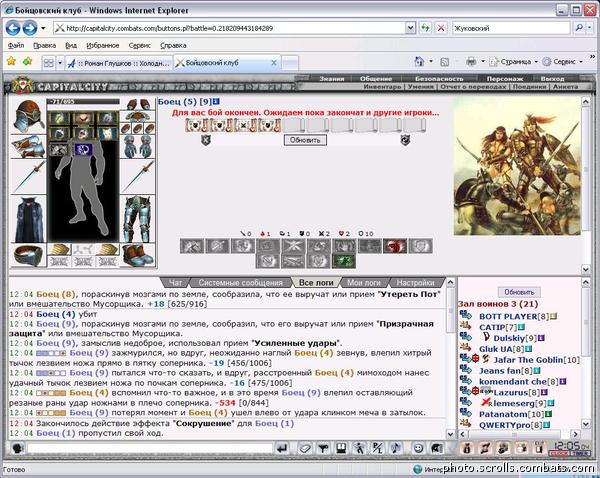Click the money bag icon in bottom bar
600x478 pixels.
tap(466, 448)
